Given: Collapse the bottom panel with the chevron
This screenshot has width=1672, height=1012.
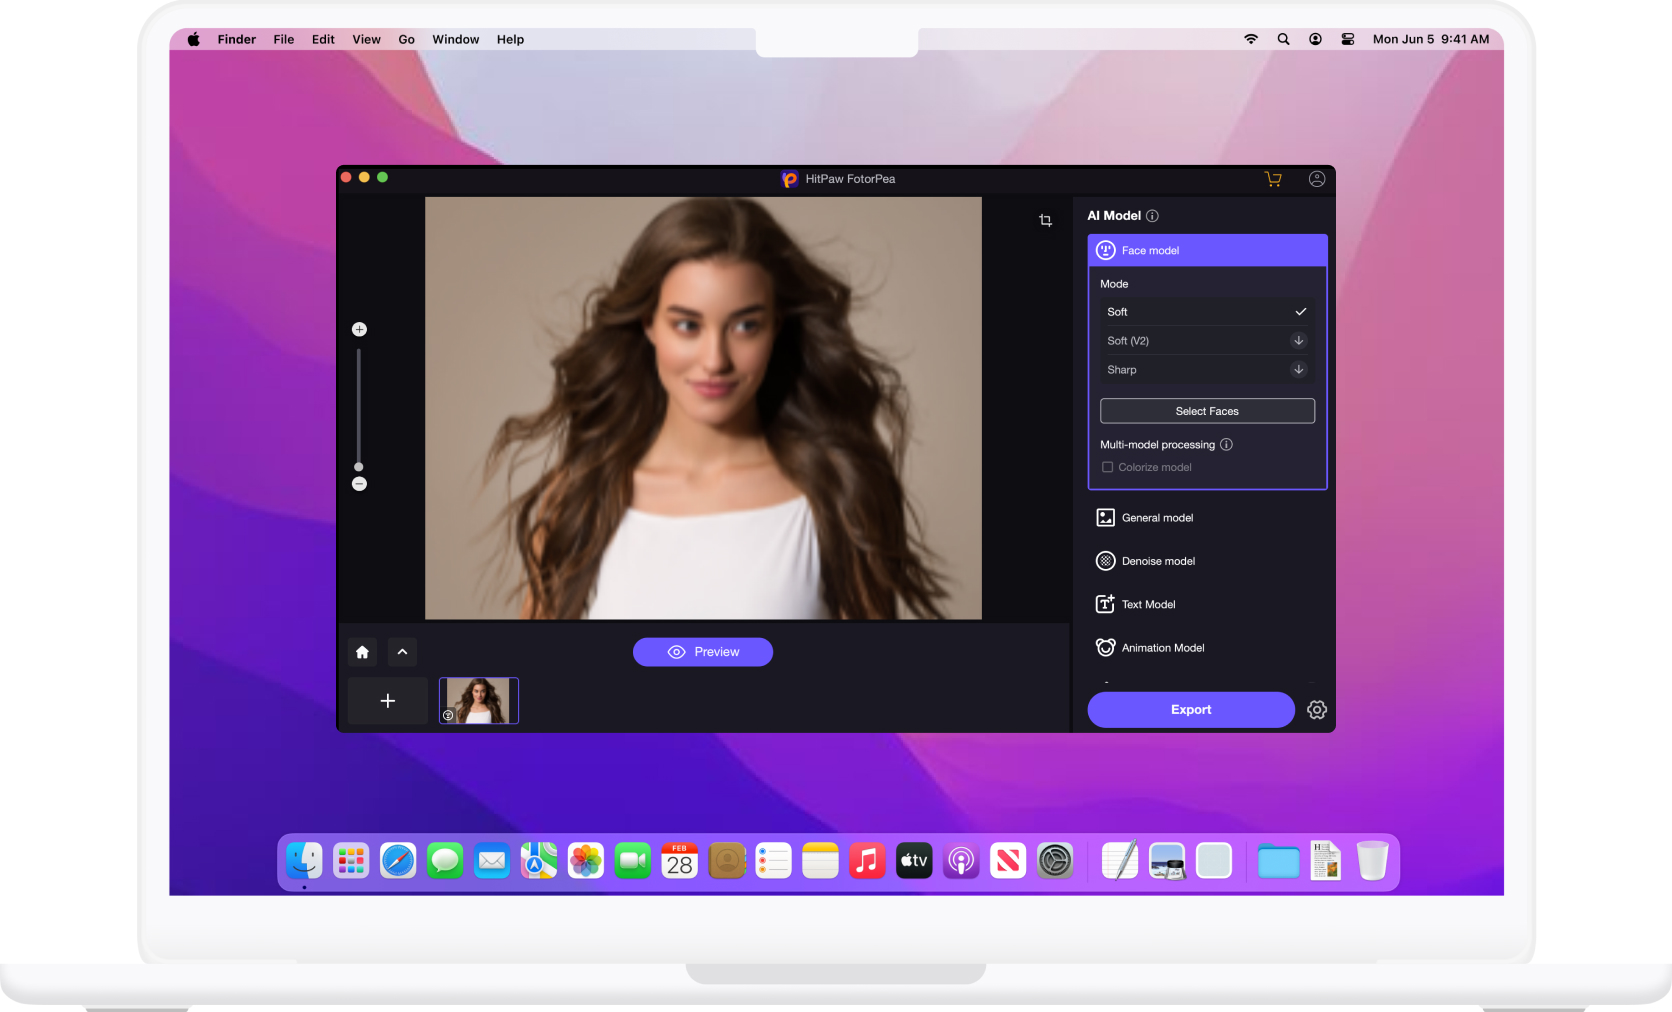Looking at the screenshot, I should click(402, 651).
